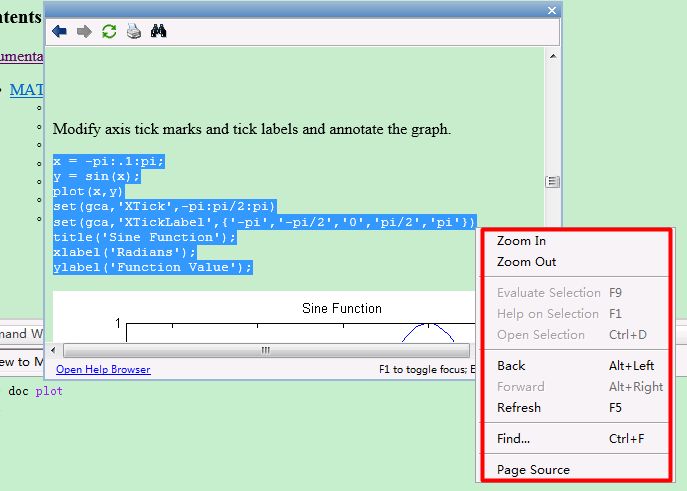Click the horizontal scrollbar thumb
This screenshot has width=687, height=491.
click(266, 350)
